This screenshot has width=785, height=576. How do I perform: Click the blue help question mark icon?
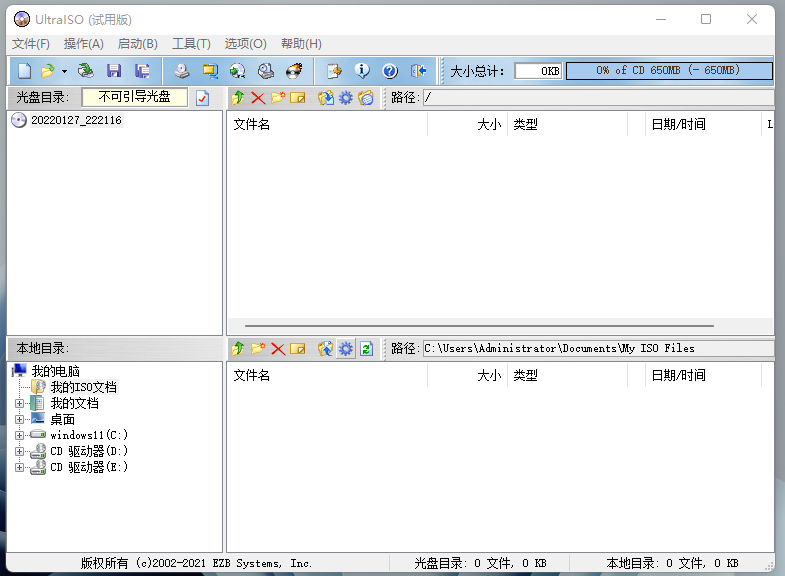click(x=390, y=71)
